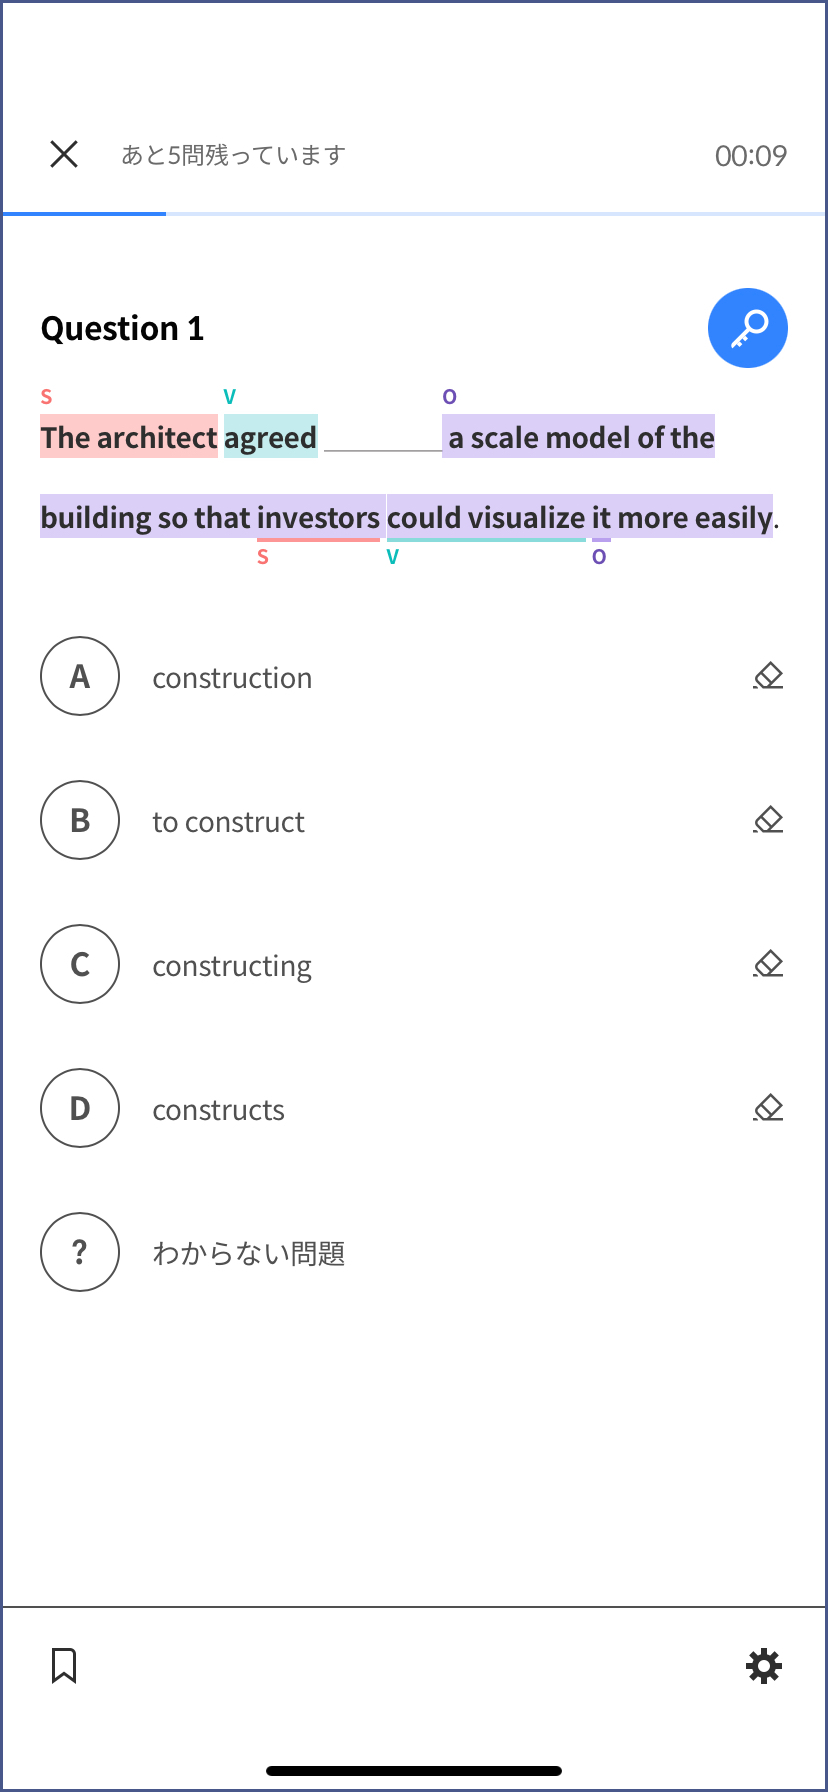The height and width of the screenshot is (1792, 828).
Task: Click the answer text "to construct"
Action: pos(228,822)
